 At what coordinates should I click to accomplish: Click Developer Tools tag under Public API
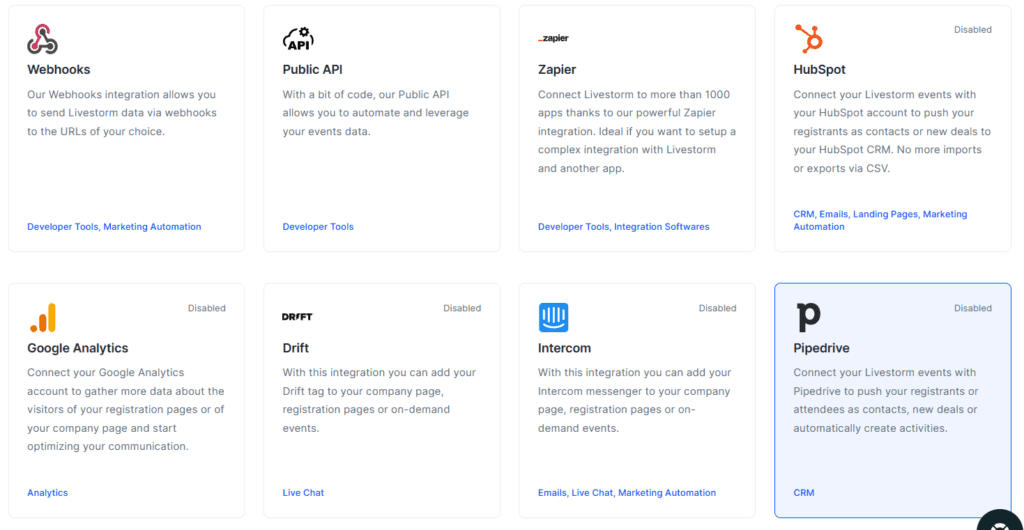[x=318, y=227]
